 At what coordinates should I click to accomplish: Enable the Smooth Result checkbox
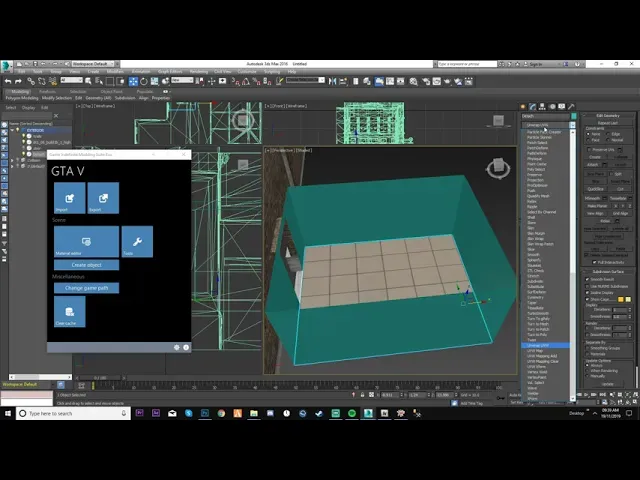click(x=588, y=279)
